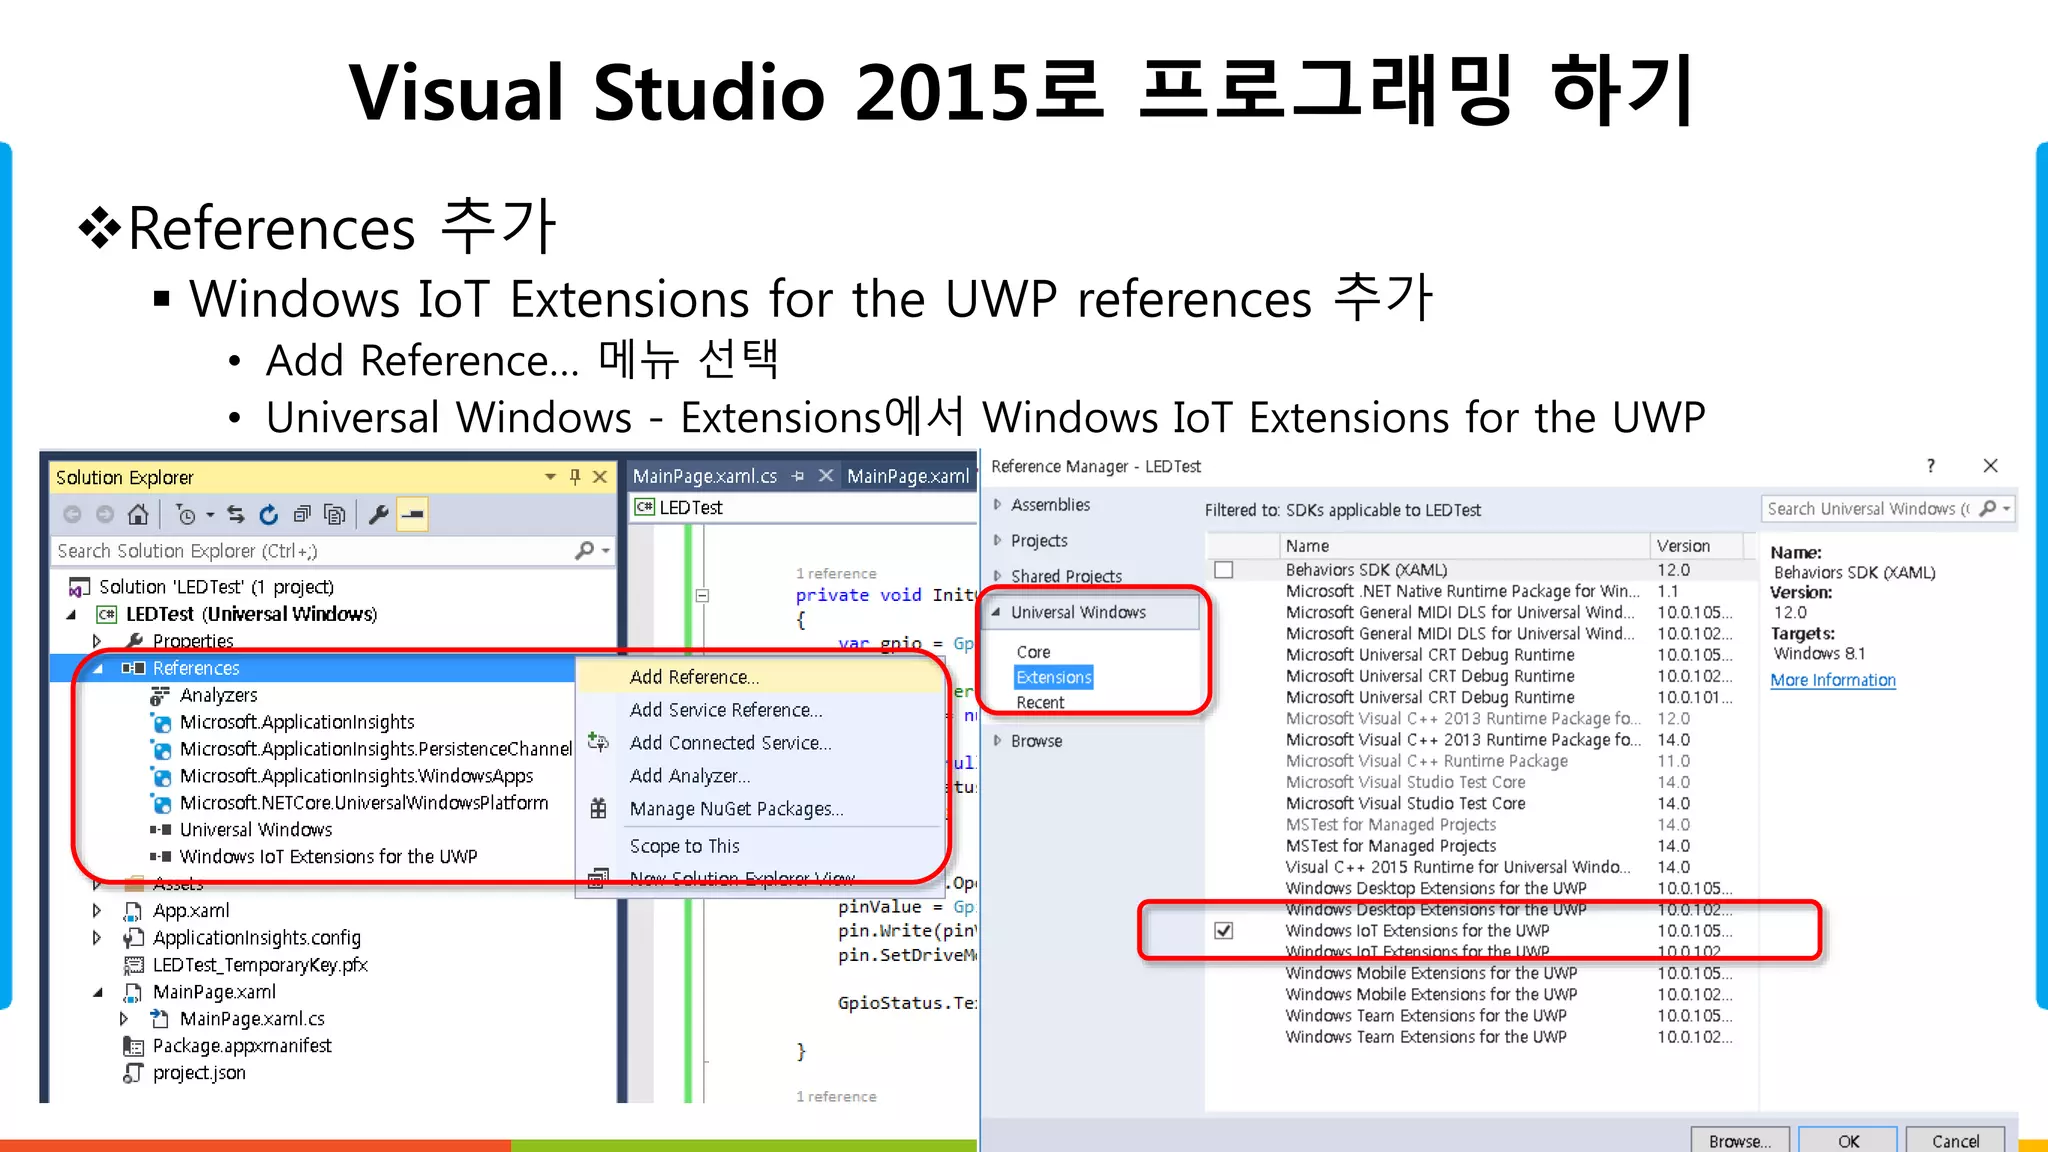
Task: Collapse the References node
Action: 97,668
